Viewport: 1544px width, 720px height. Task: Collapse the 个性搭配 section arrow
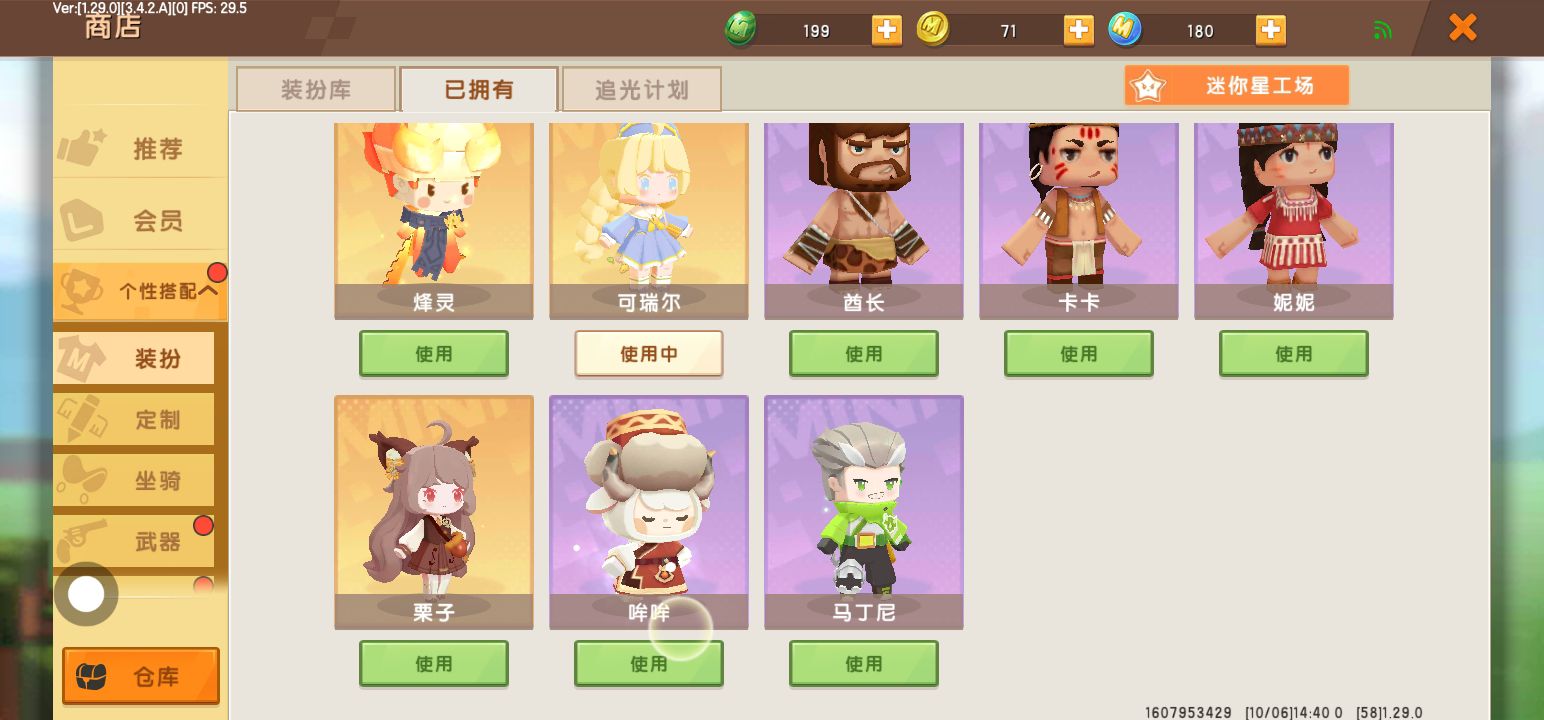[x=208, y=291]
